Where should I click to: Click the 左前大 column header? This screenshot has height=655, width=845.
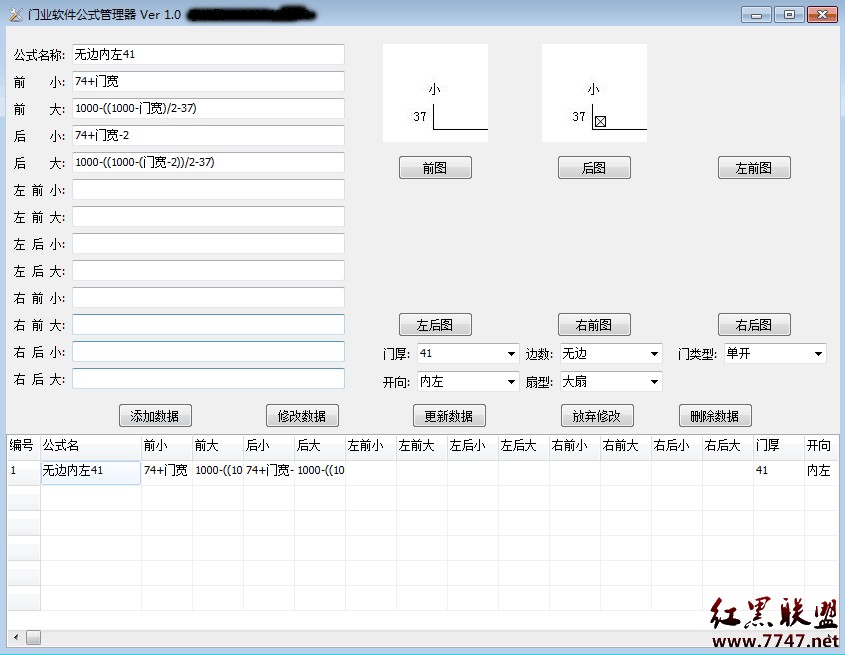[422, 446]
